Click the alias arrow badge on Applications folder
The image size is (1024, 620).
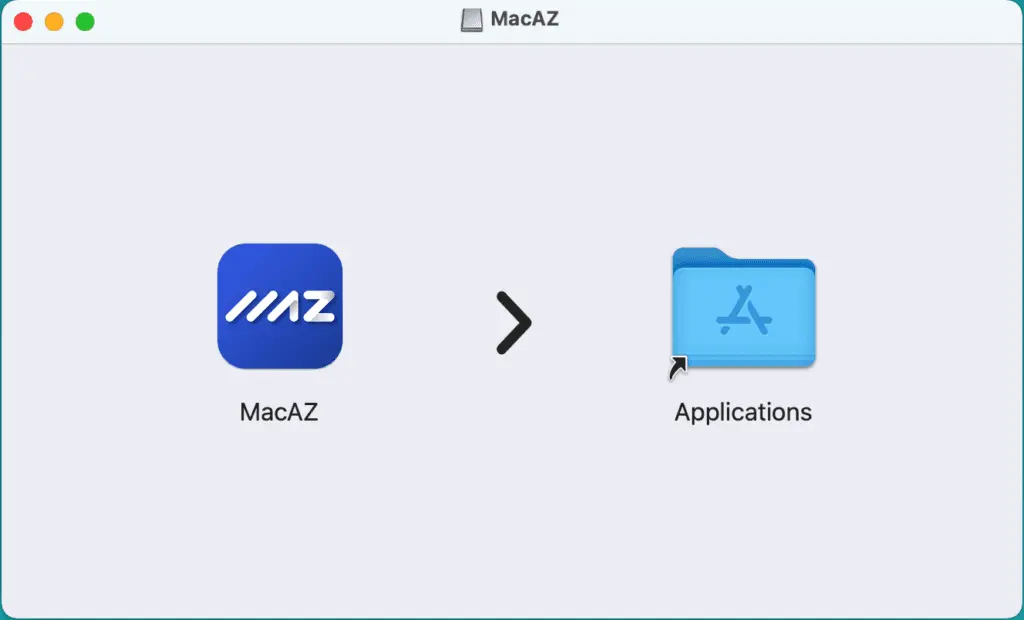coord(678,368)
